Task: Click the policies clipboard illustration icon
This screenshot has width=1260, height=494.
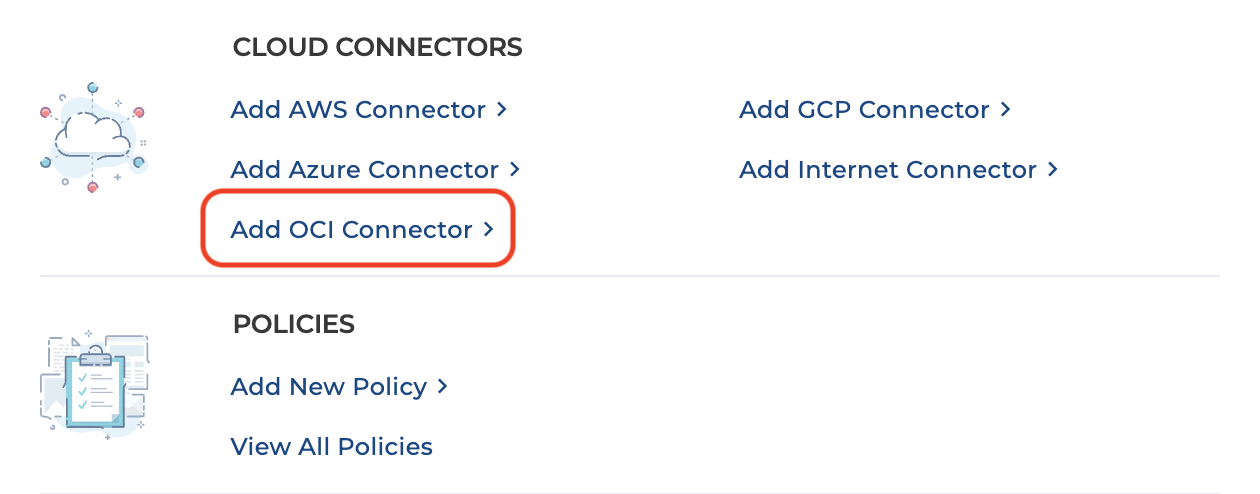Action: [94, 382]
